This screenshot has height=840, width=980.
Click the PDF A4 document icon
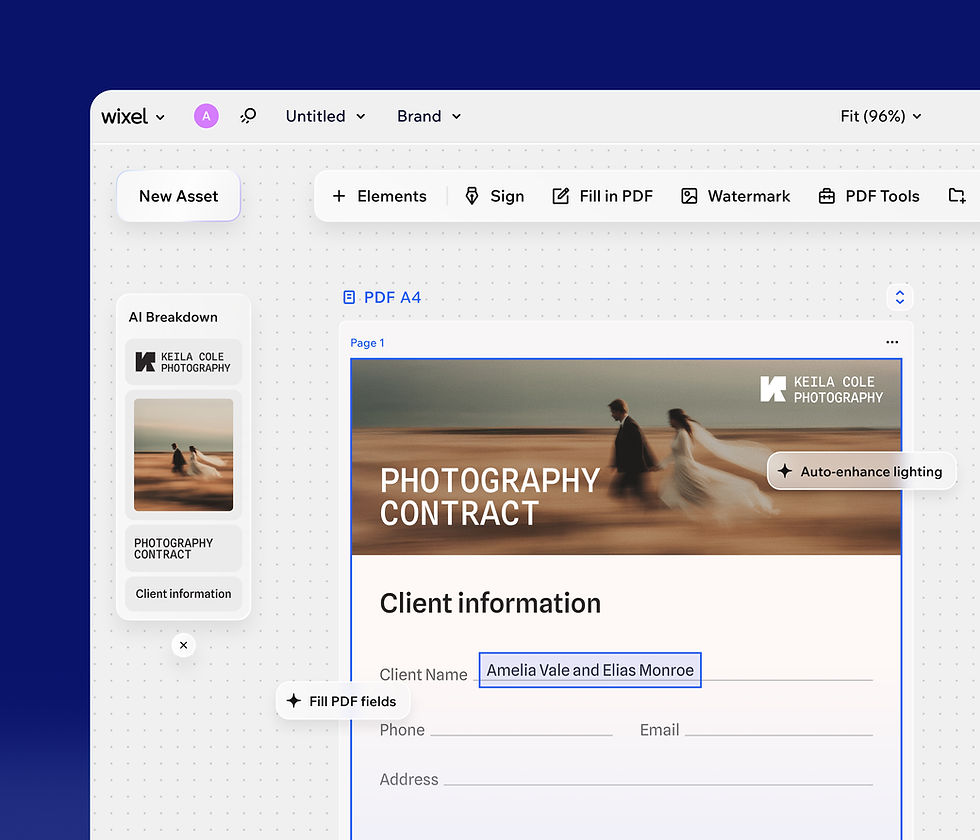pyautogui.click(x=348, y=297)
